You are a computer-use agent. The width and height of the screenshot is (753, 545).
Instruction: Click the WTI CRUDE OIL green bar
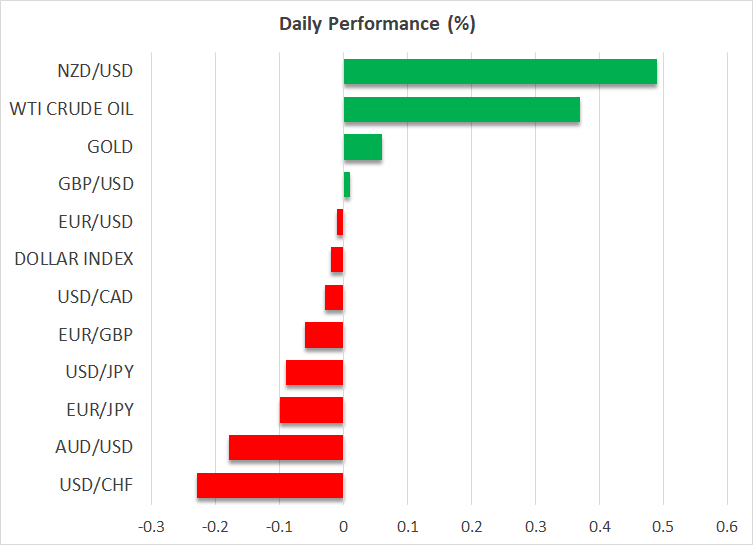click(461, 110)
